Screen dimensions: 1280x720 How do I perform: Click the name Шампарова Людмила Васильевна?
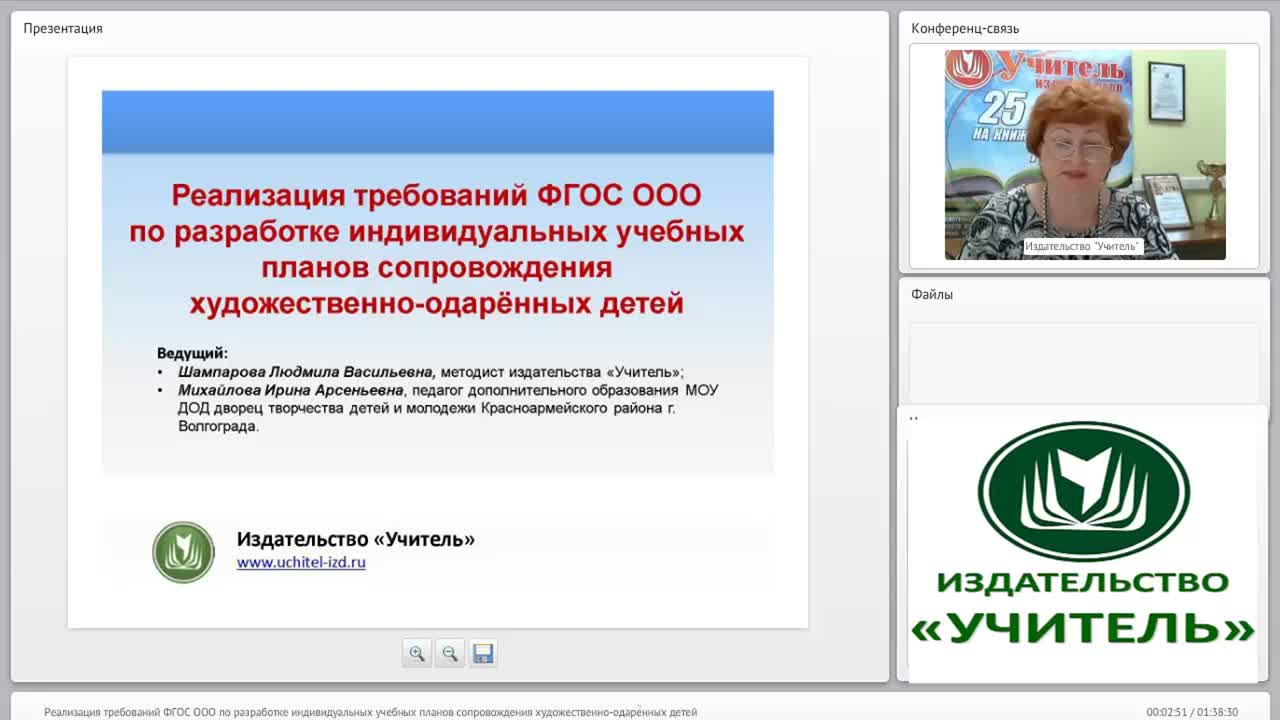306,371
